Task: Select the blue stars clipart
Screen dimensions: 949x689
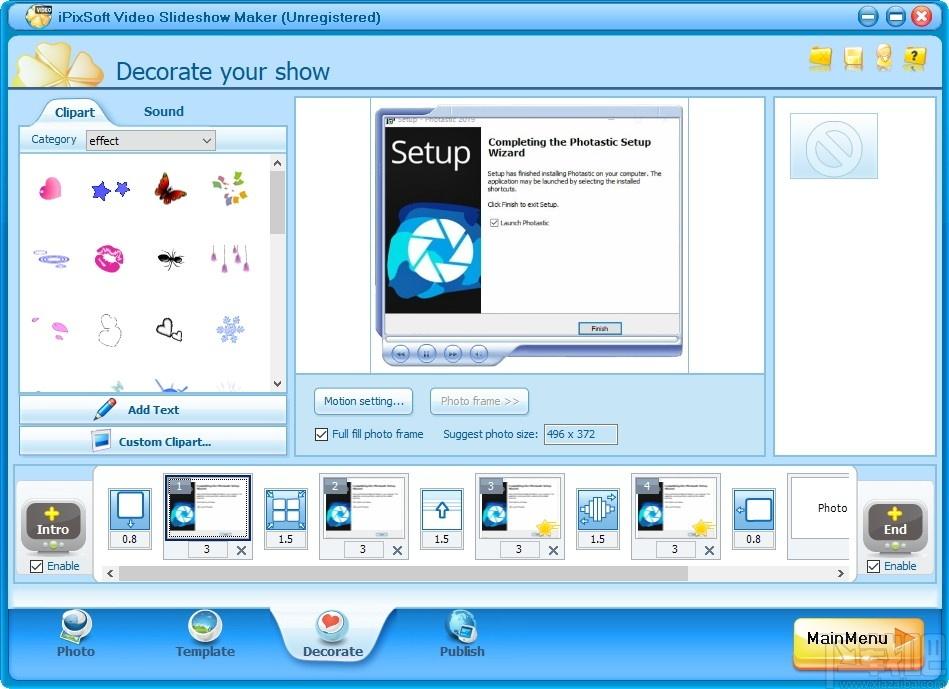Action: (x=110, y=190)
